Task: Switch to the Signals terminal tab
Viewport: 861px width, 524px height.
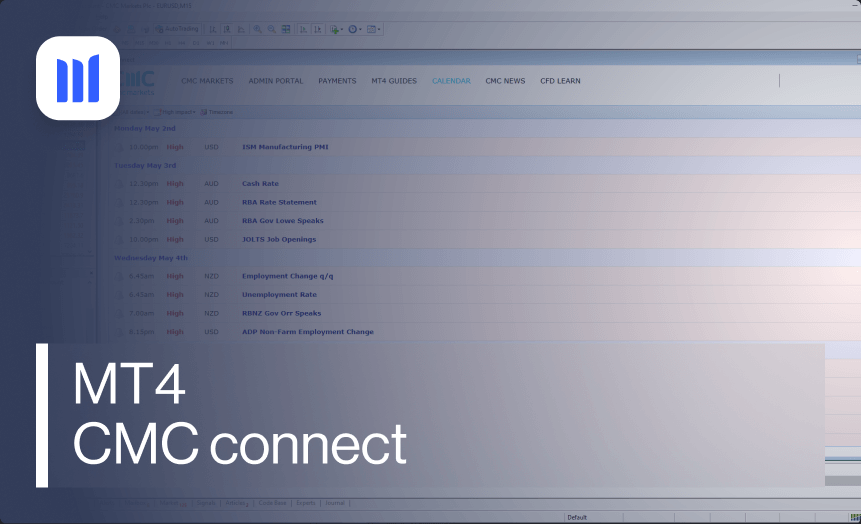Action: point(206,503)
